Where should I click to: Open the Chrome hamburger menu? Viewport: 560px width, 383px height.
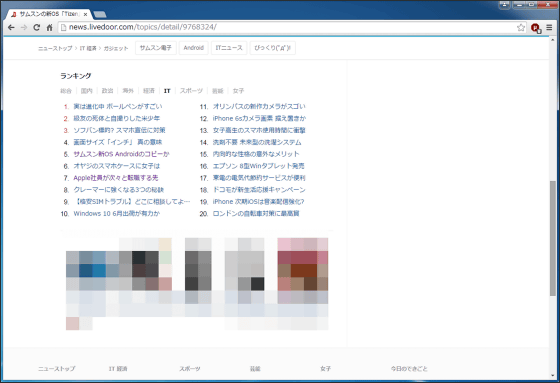549,27
